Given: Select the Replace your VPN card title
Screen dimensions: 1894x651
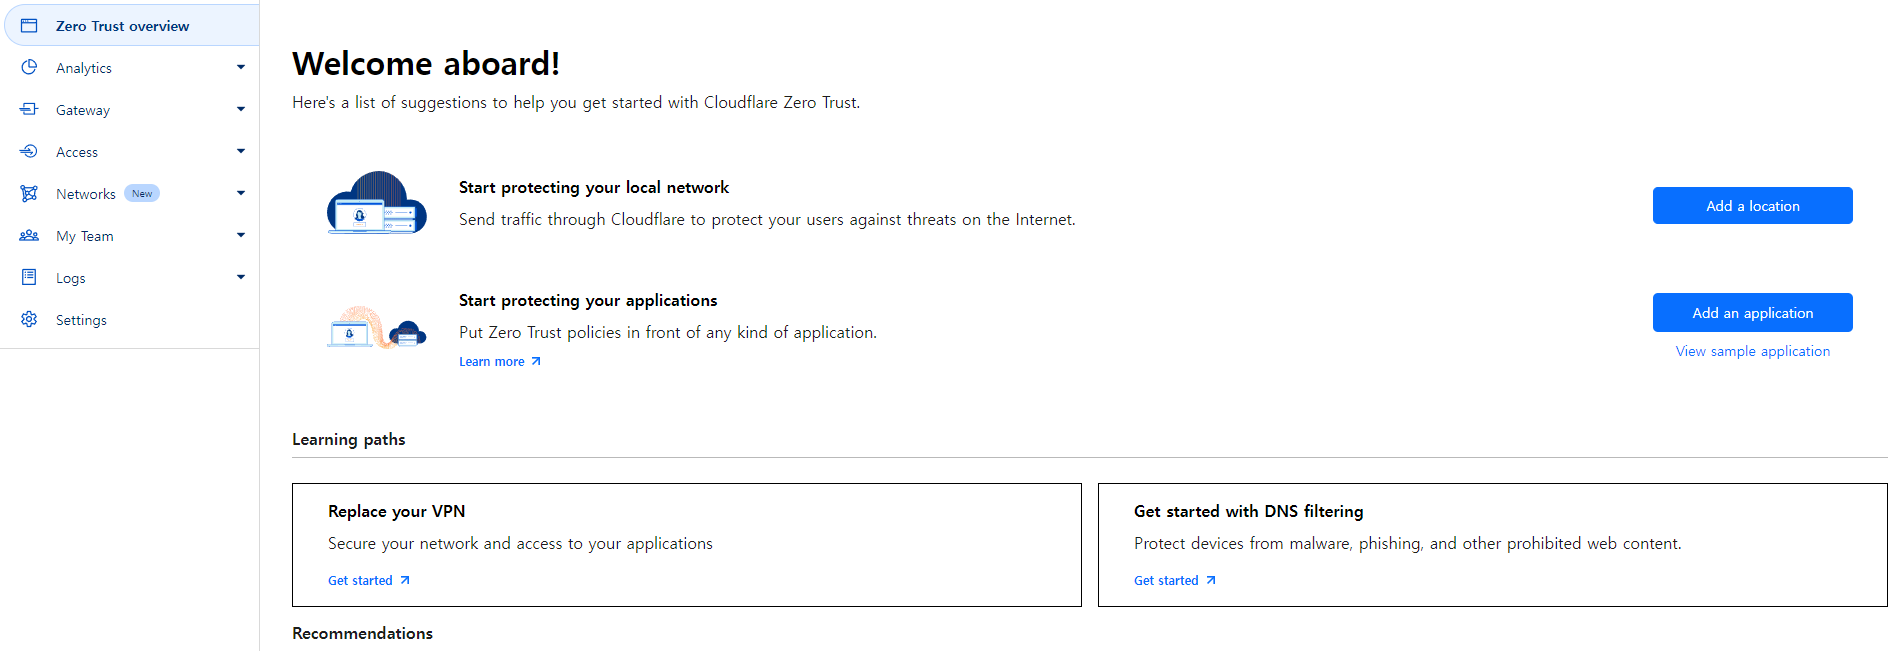Looking at the screenshot, I should (397, 511).
